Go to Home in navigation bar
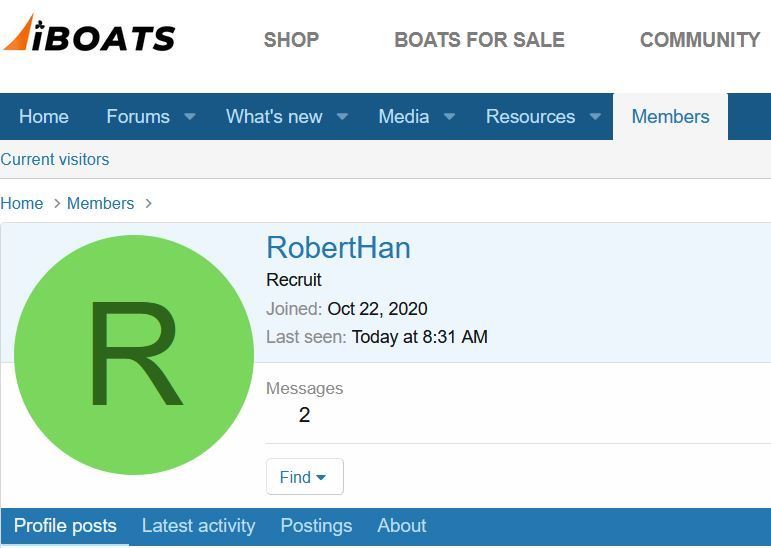771x548 pixels. pyautogui.click(x=44, y=117)
